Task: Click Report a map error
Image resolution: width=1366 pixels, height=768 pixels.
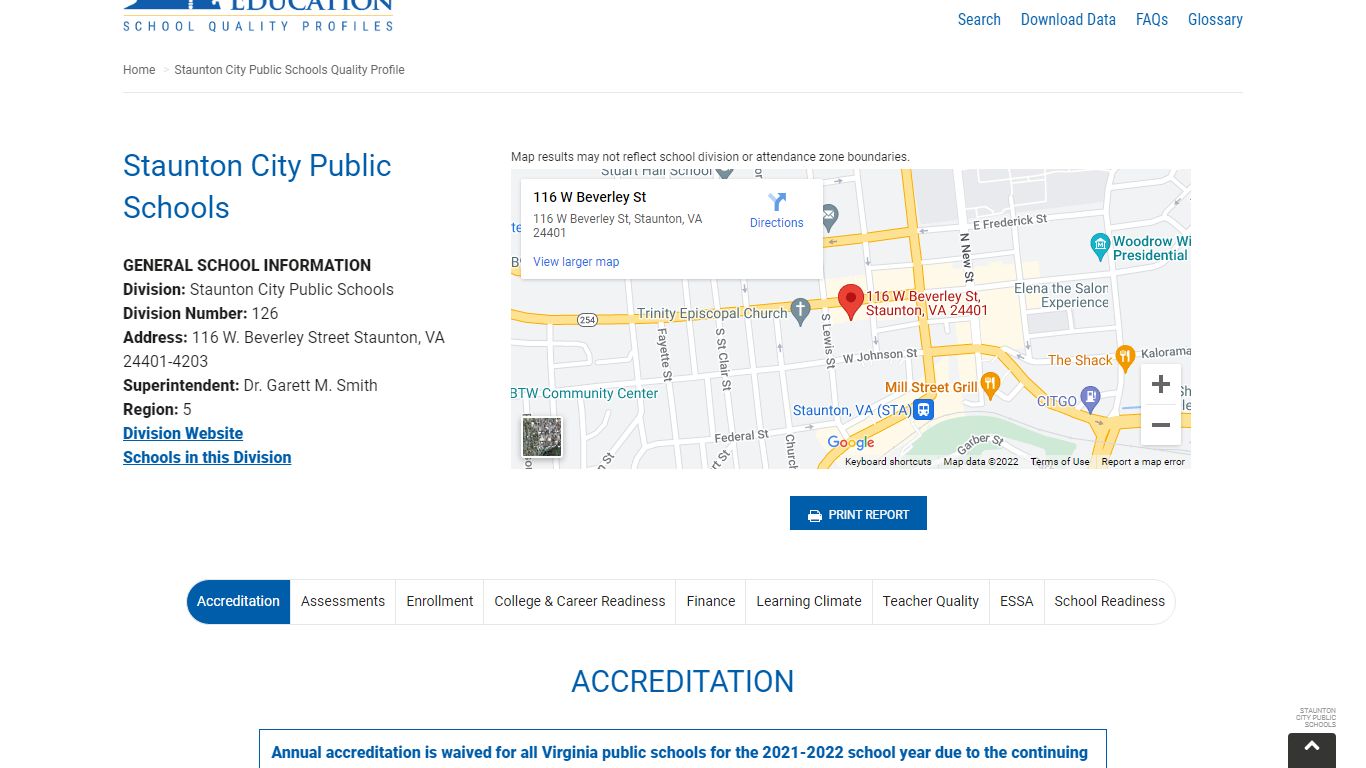Action: click(x=1143, y=462)
